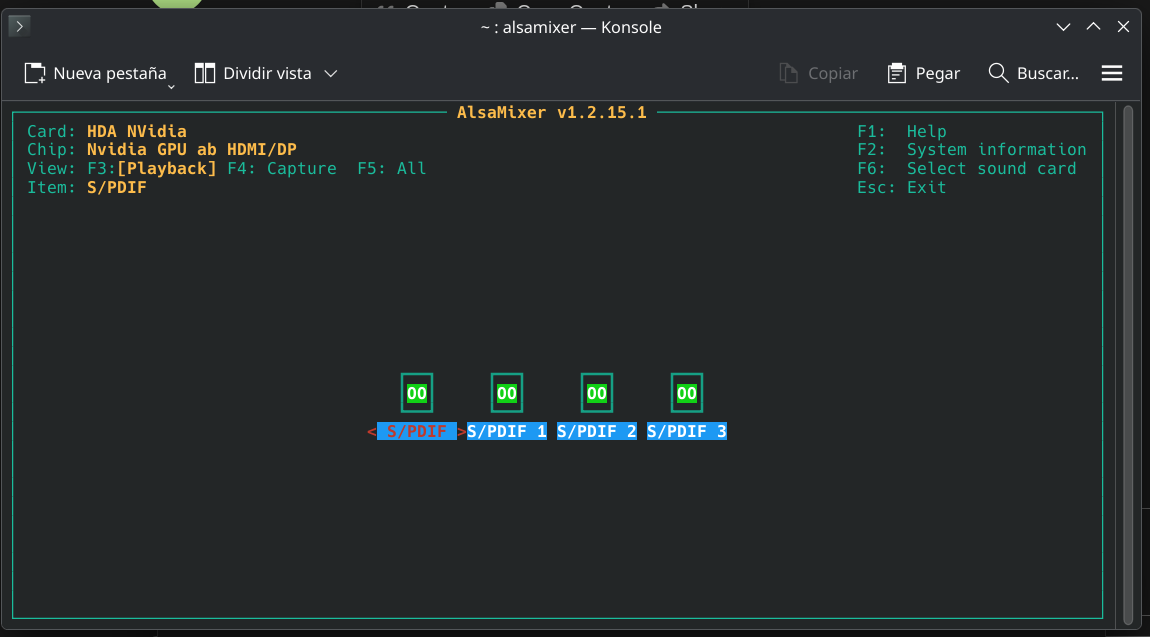Expand the Dividir vista chevron
The image size is (1150, 637).
tap(331, 73)
